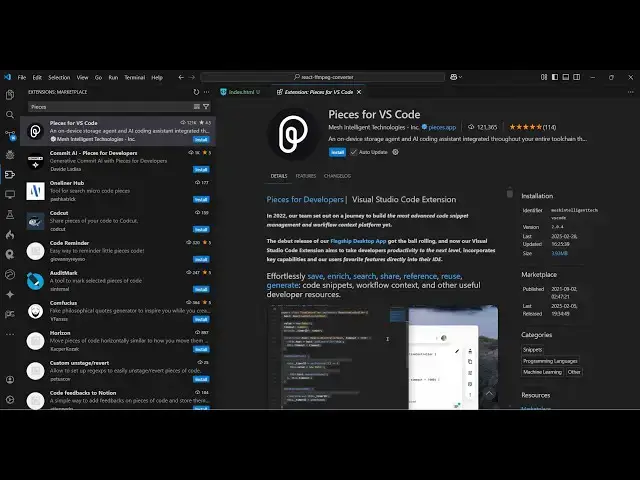Open the extensions filter funnel icon
Viewport: 640px width, 480px height.
(x=206, y=107)
